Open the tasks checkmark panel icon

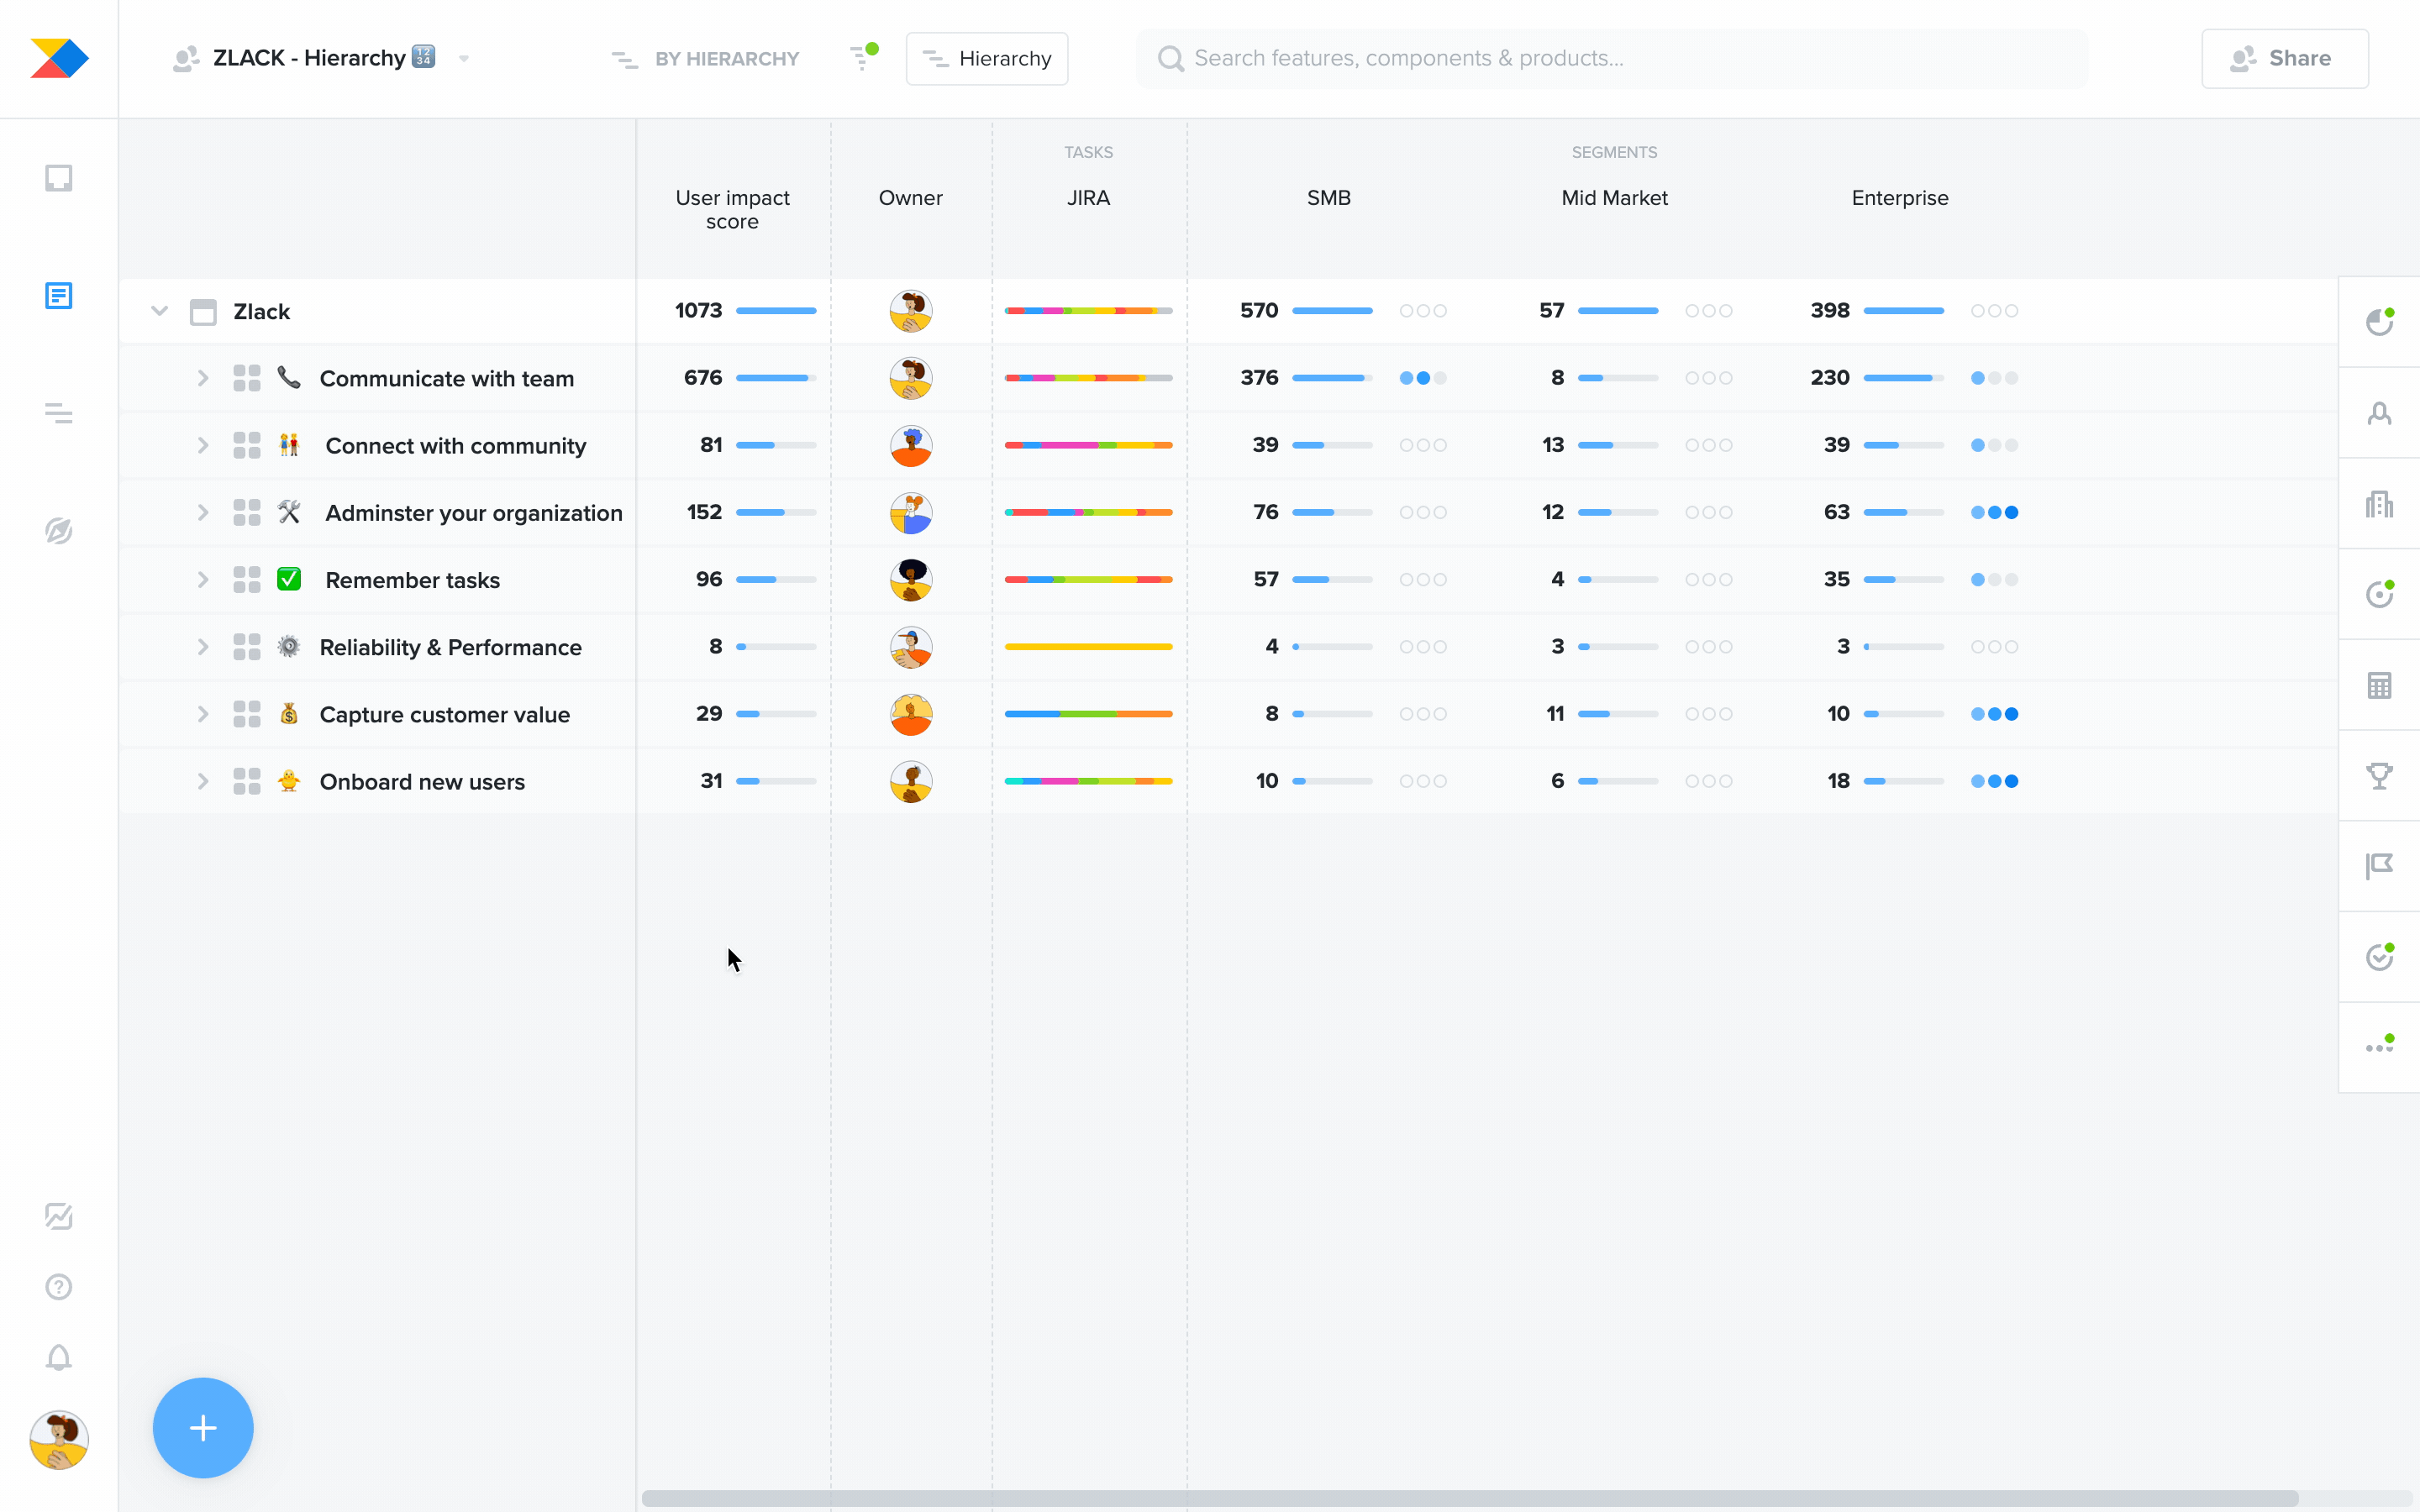pos(2379,957)
